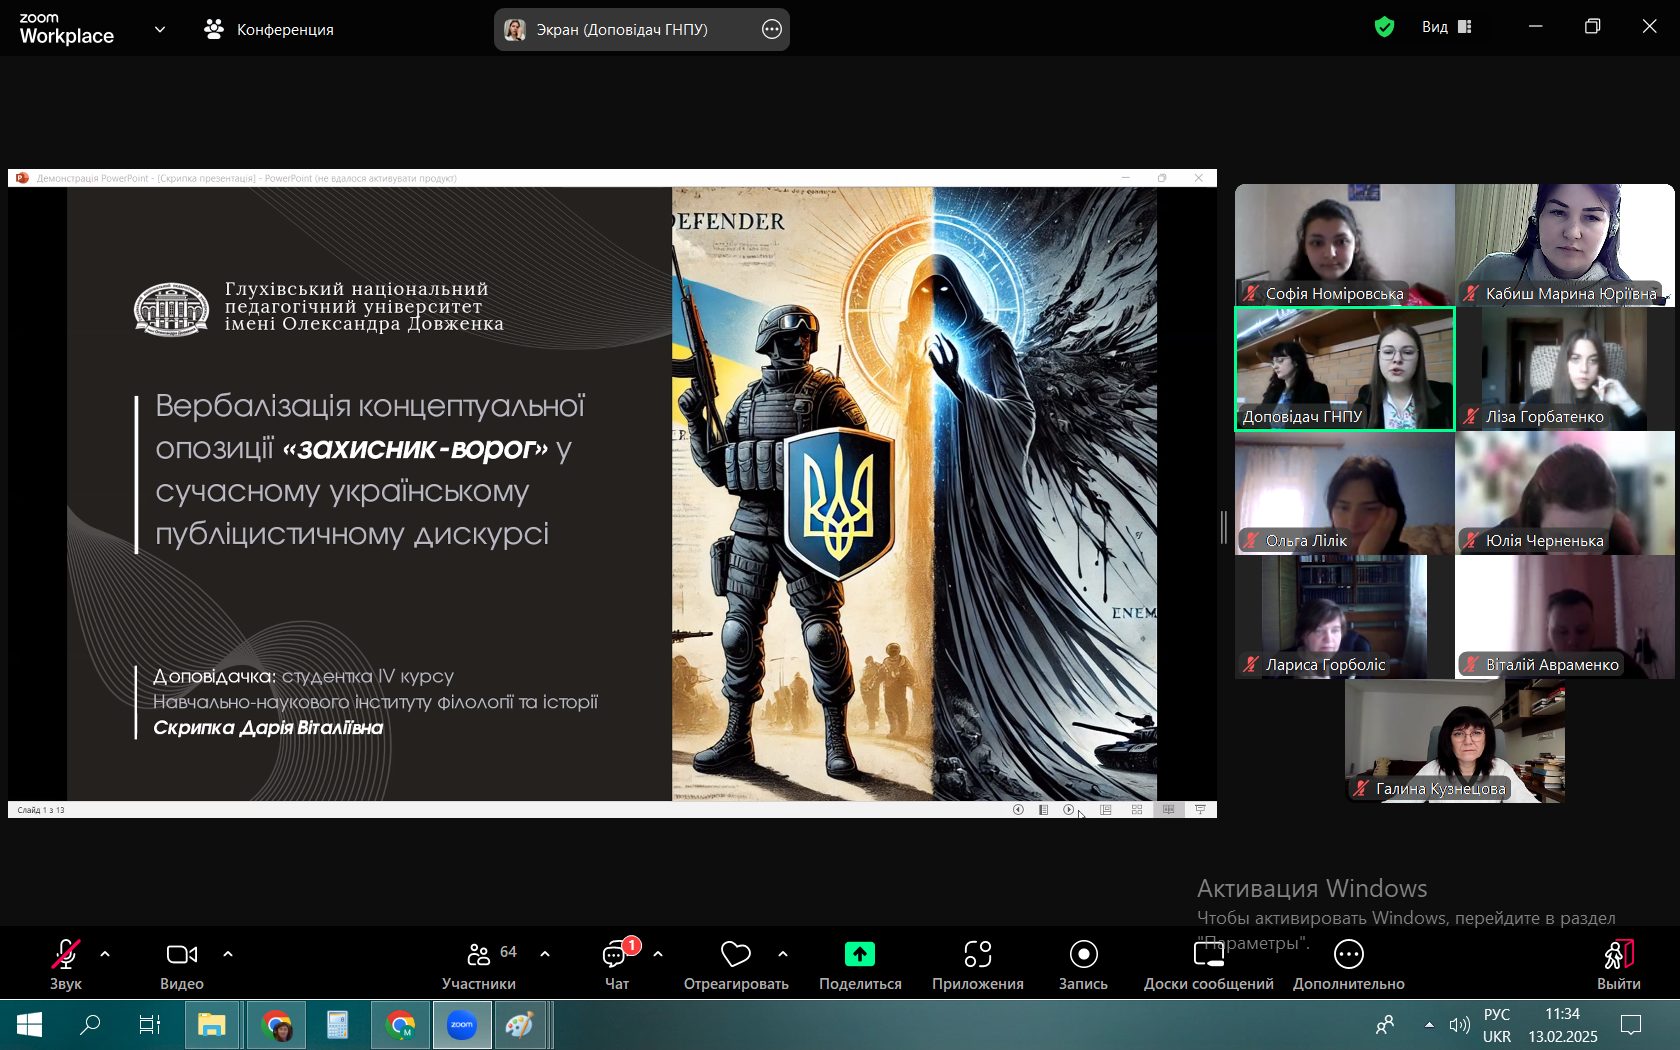Open reactions with Отреагировать heart icon
1680x1050 pixels.
coord(736,964)
